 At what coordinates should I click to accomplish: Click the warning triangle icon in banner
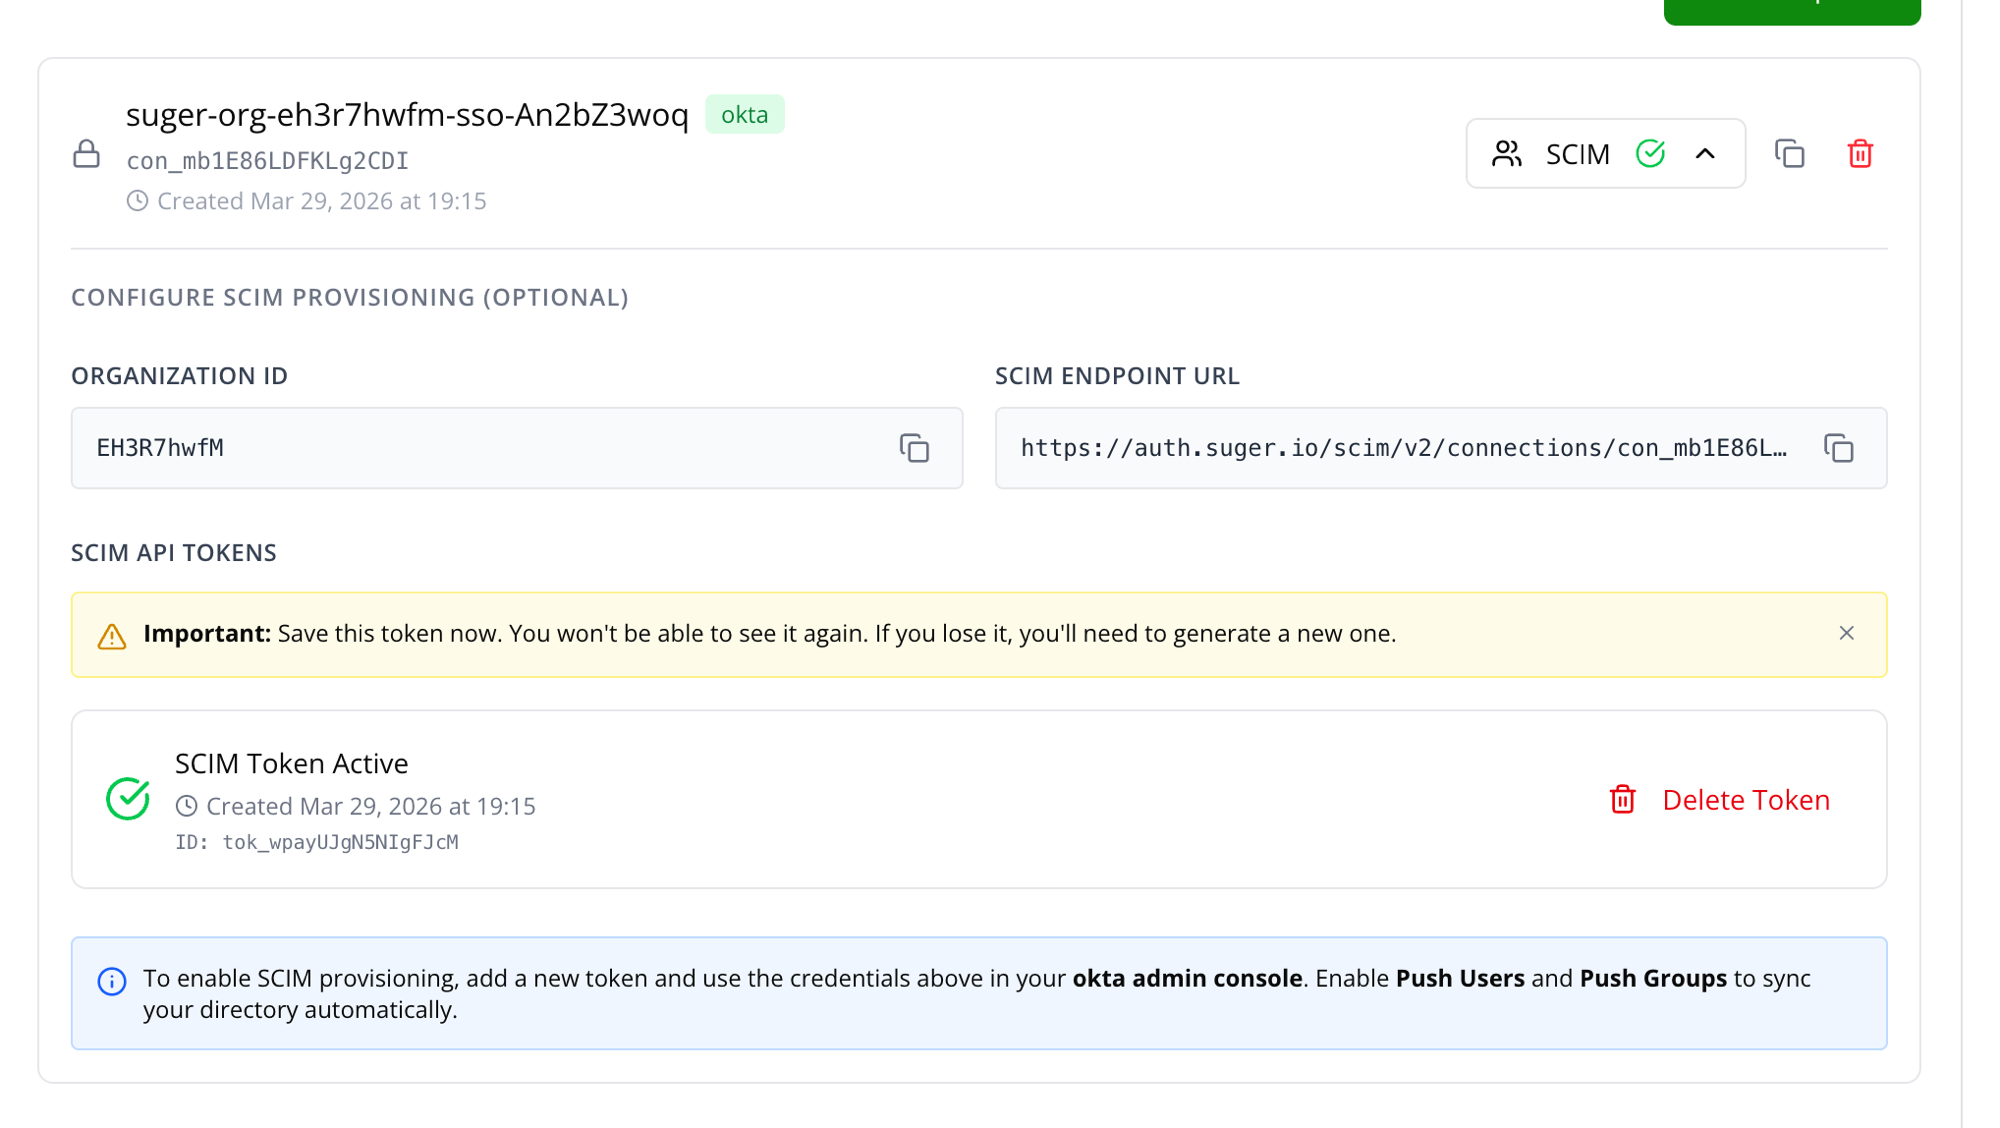tap(112, 636)
